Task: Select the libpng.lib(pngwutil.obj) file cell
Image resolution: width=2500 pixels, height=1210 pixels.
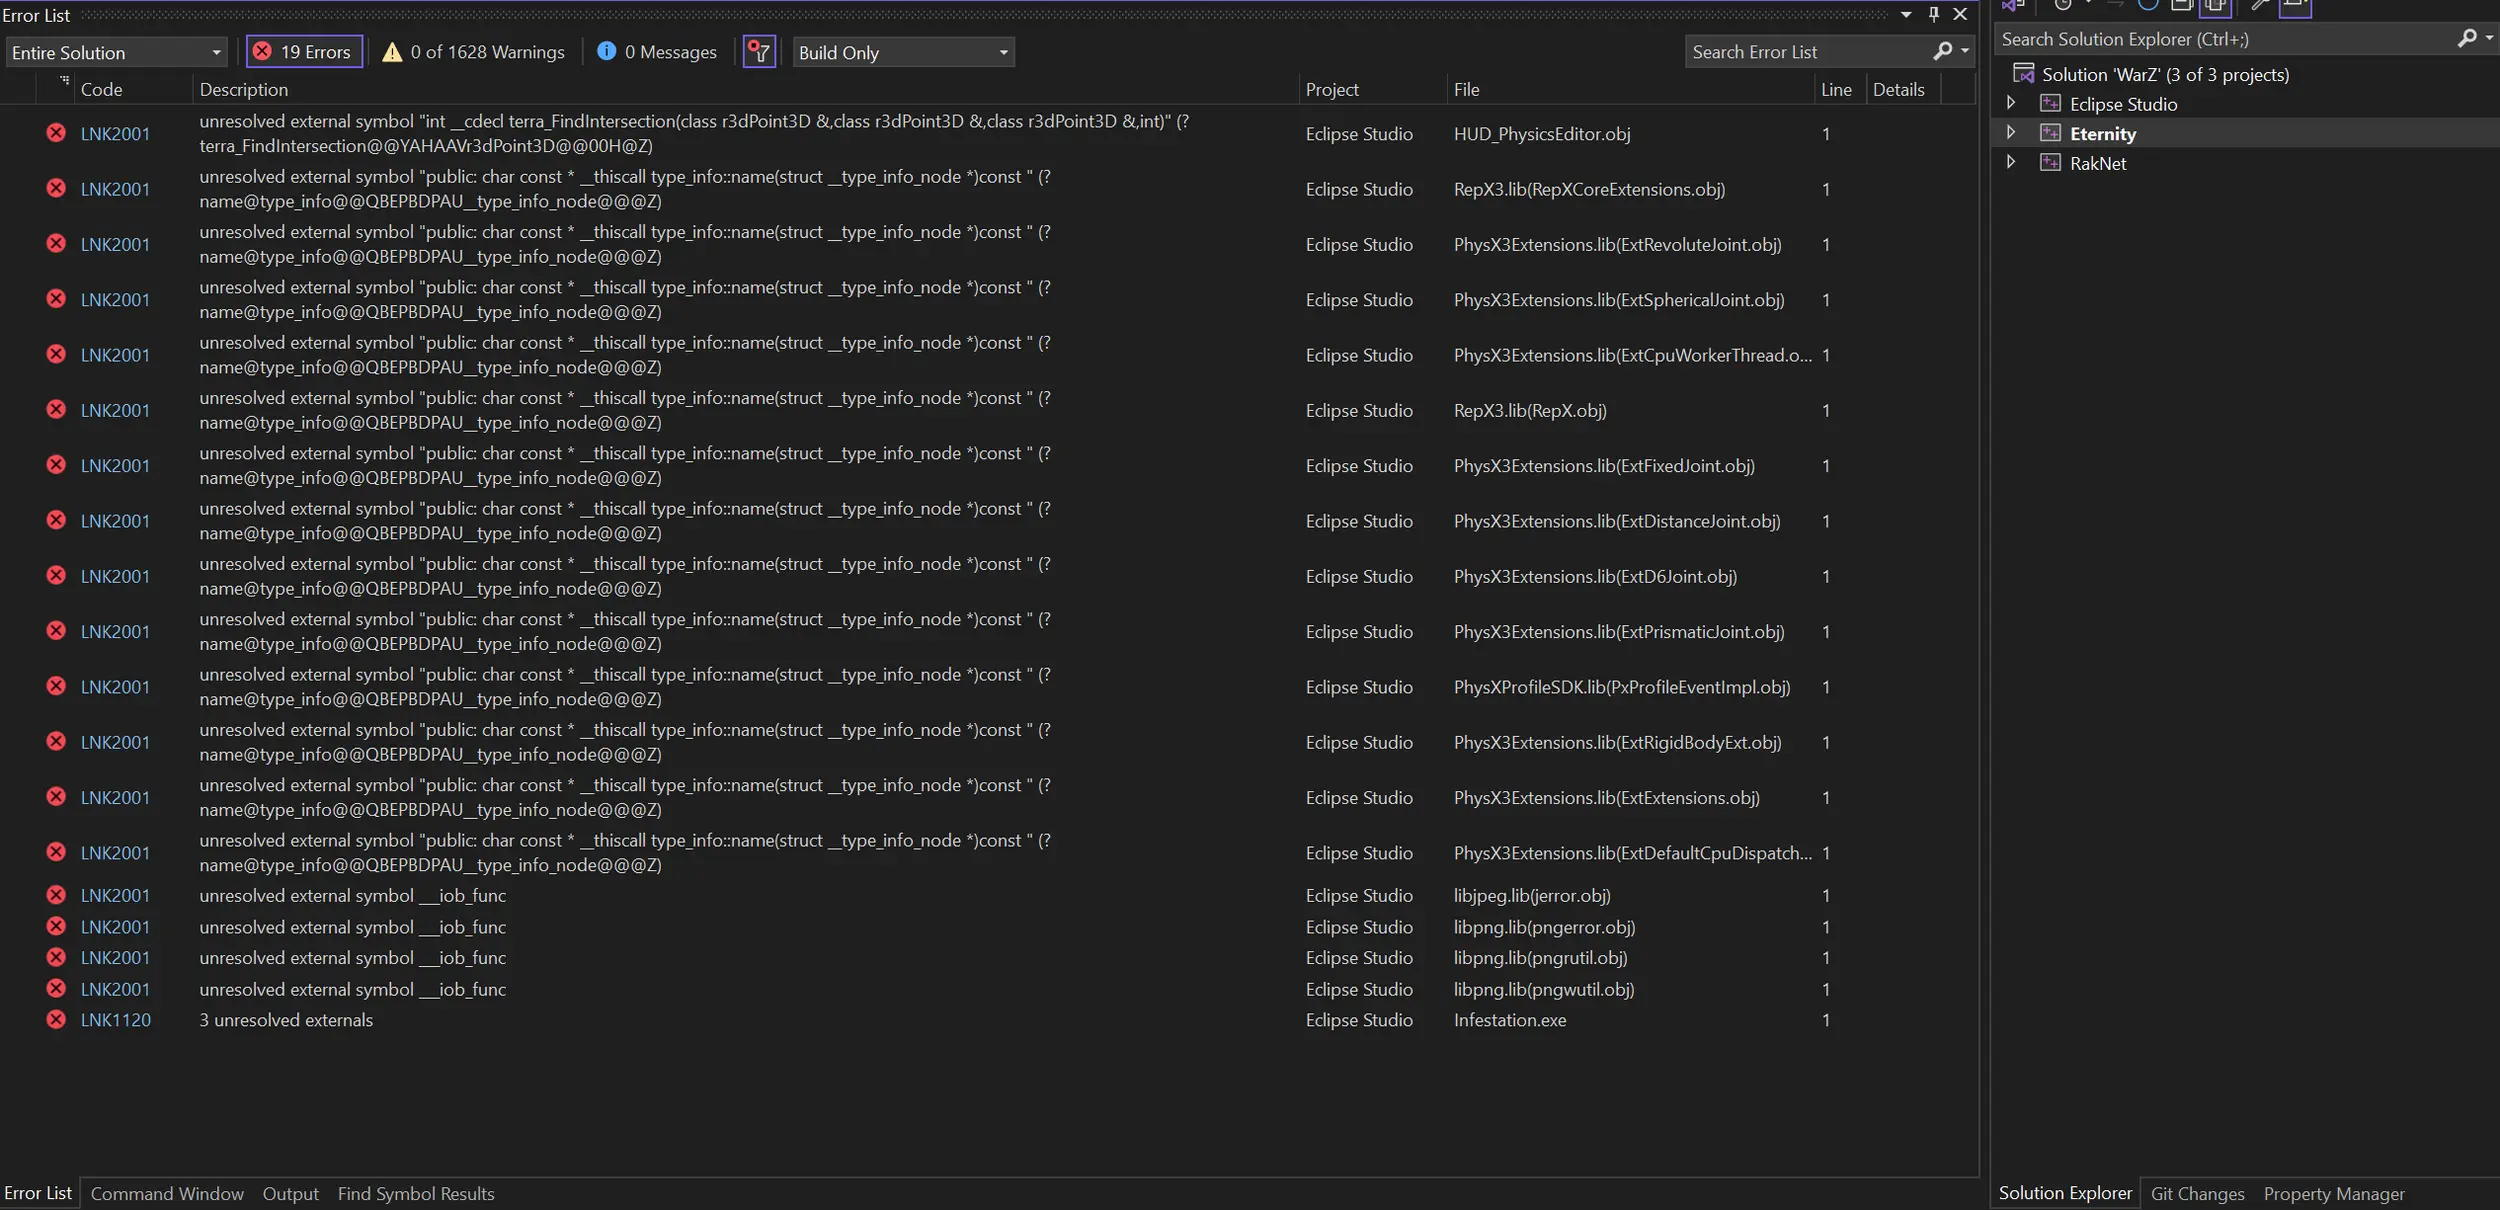Action: 1544,989
